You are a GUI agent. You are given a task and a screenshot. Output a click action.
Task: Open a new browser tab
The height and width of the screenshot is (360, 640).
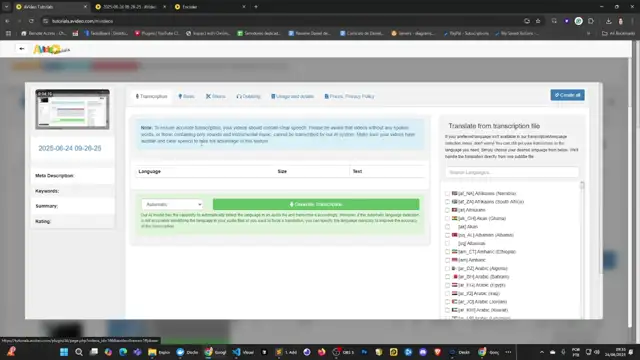[256, 7]
